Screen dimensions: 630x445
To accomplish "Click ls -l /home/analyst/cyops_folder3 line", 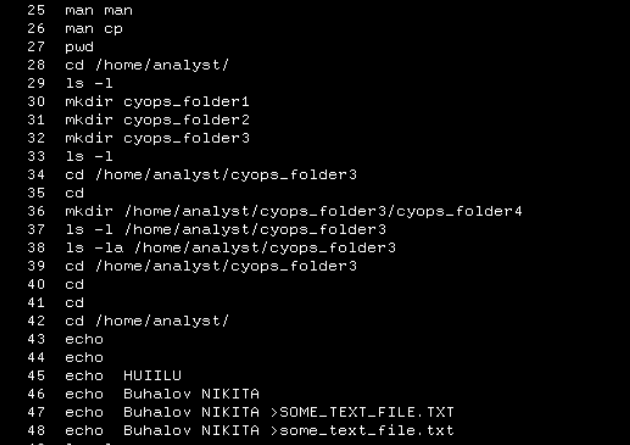I will coord(226,230).
